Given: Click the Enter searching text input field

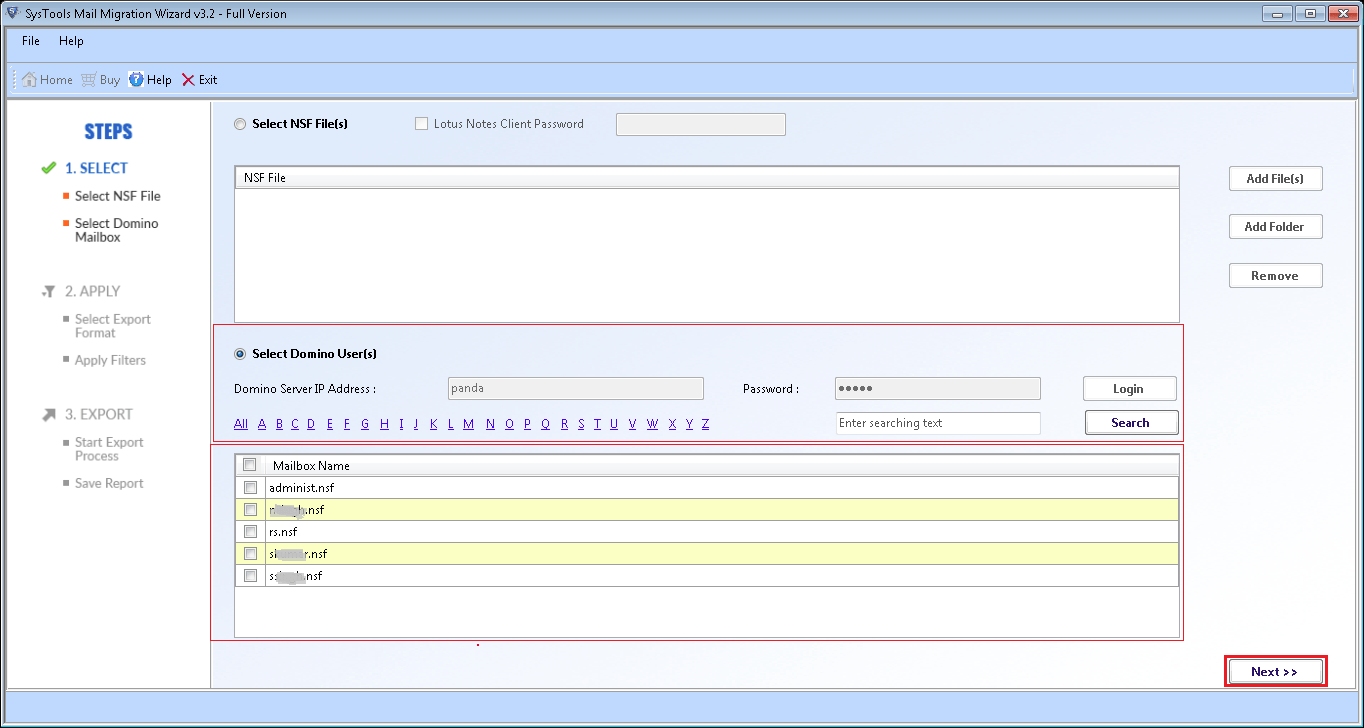Looking at the screenshot, I should coord(937,422).
